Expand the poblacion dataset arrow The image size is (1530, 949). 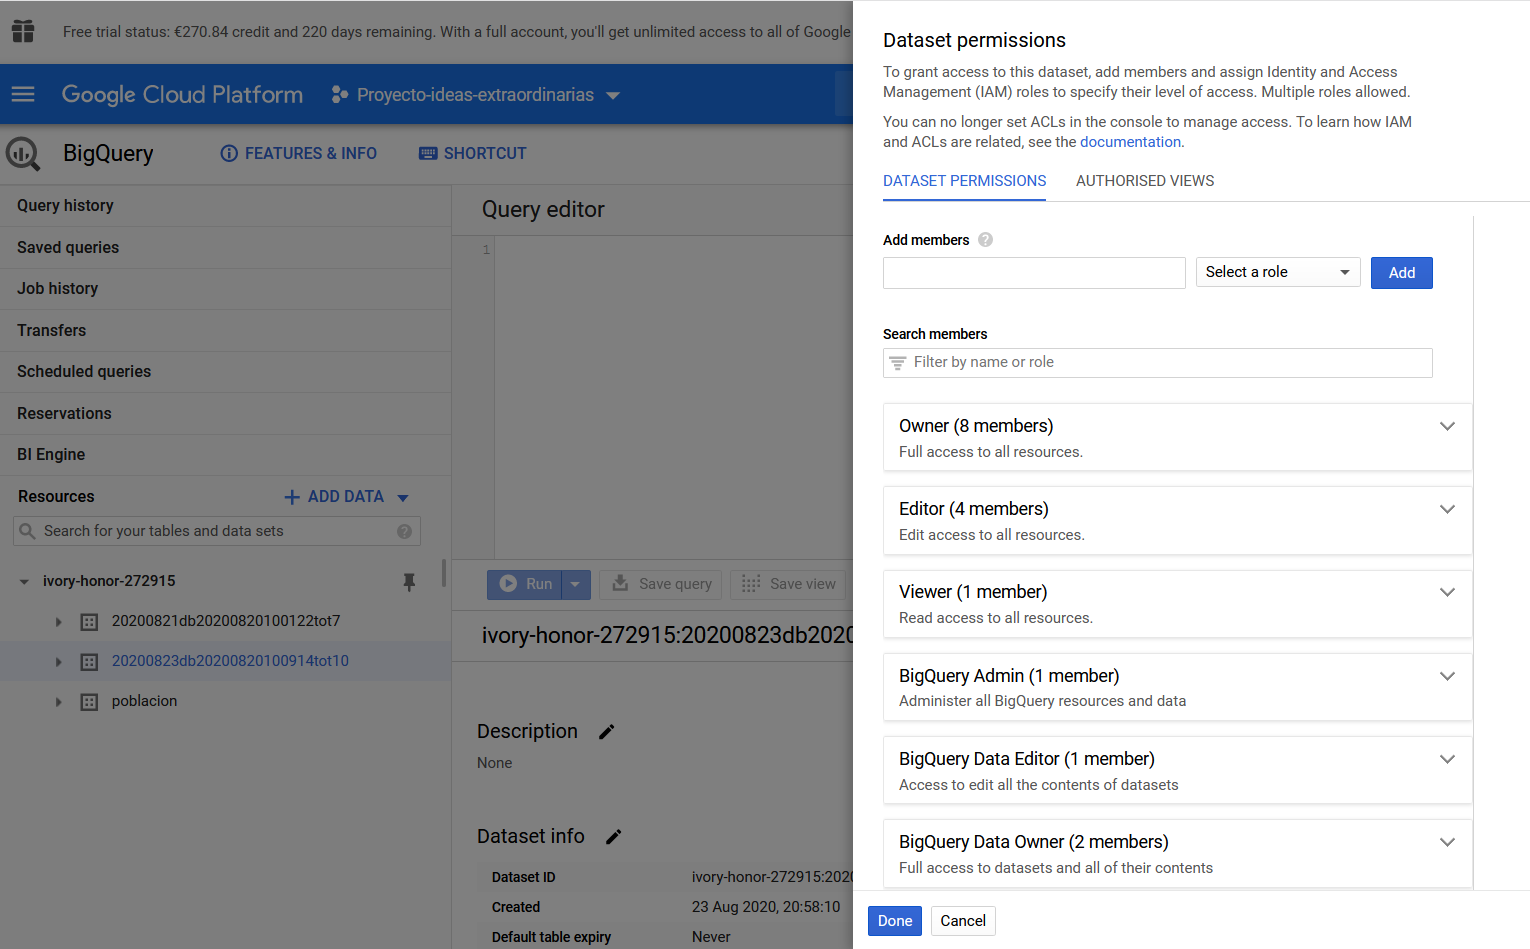pyautogui.click(x=58, y=702)
